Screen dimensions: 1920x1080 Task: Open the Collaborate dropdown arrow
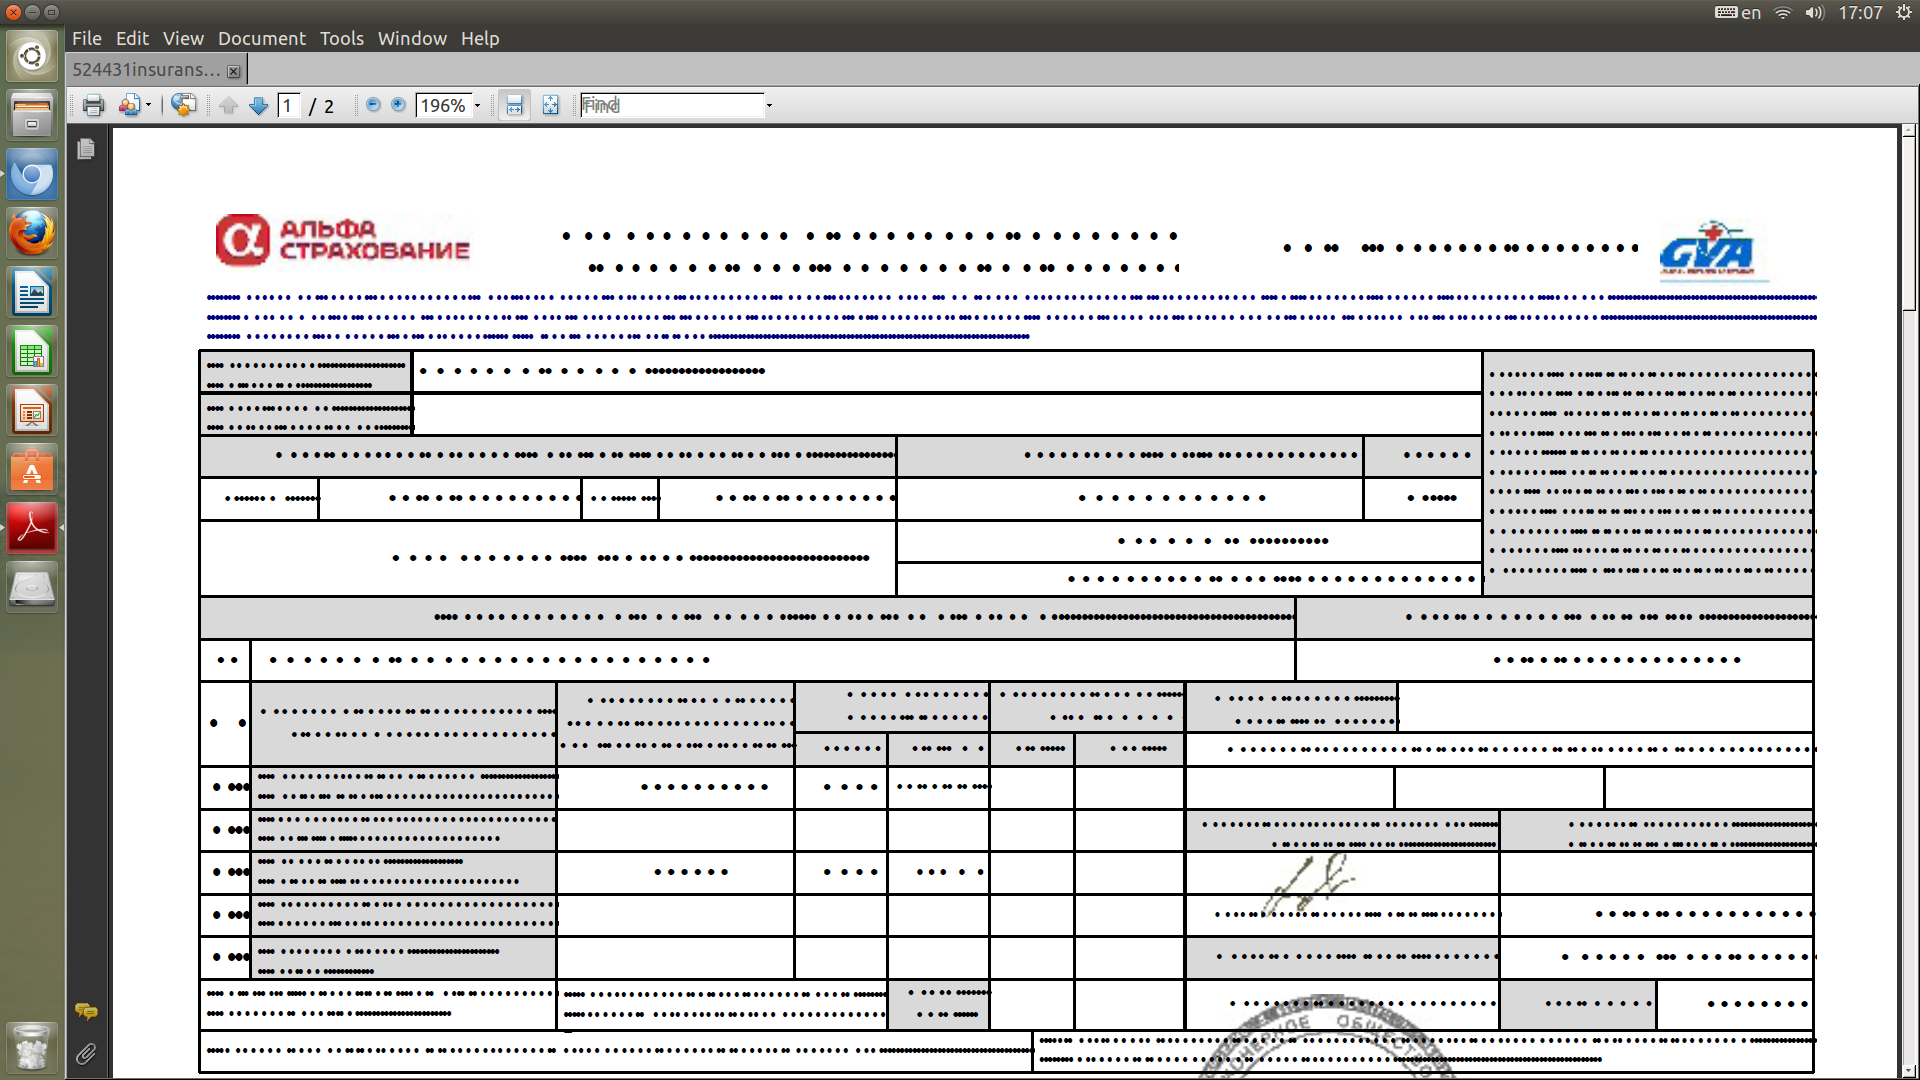[x=148, y=105]
